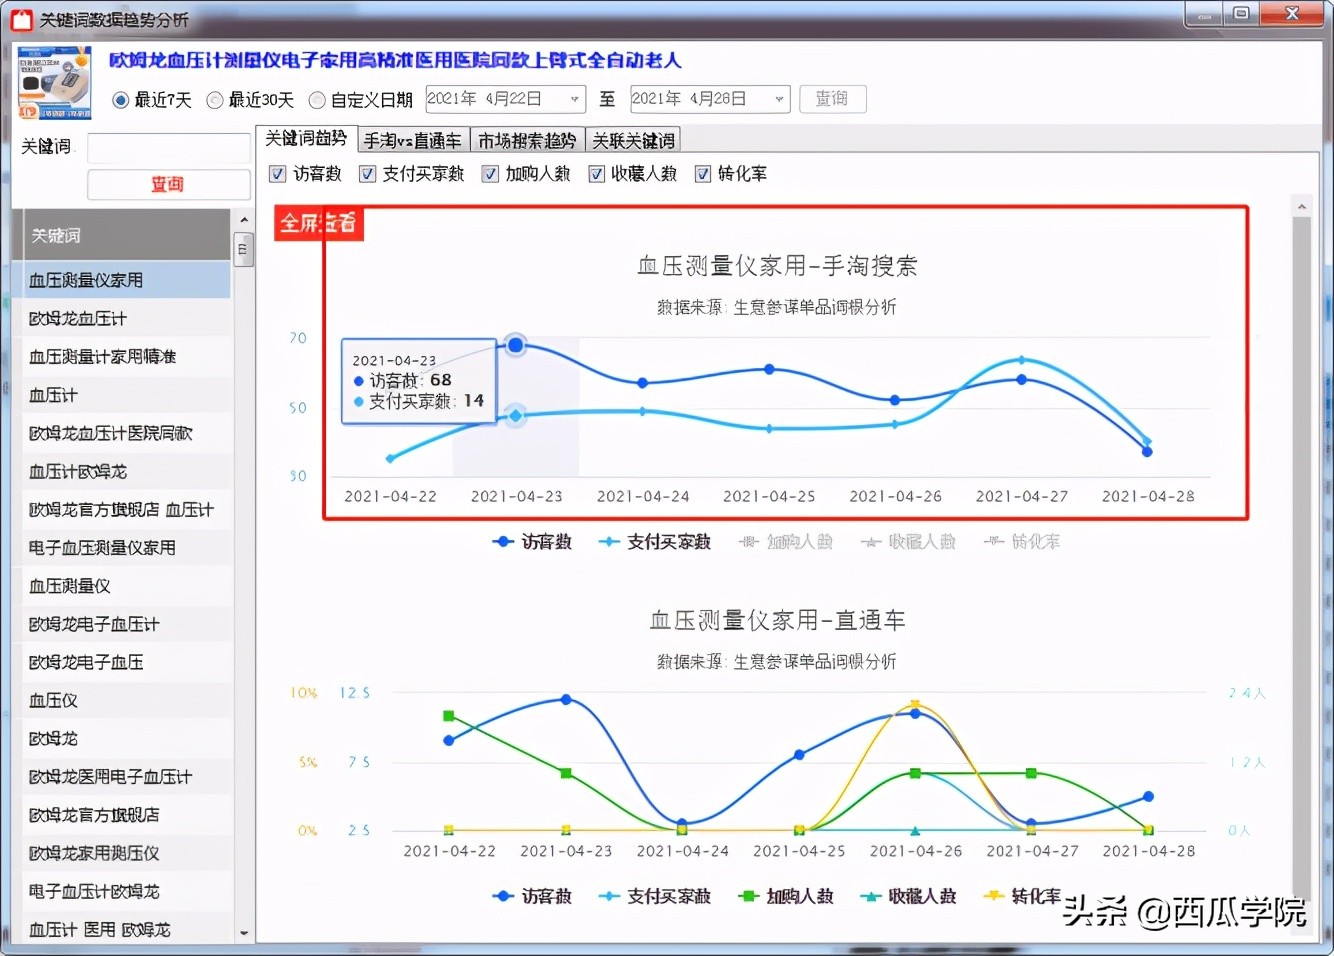1334x956 pixels.
Task: Click the red 查询 keyword search button
Action: (x=168, y=184)
